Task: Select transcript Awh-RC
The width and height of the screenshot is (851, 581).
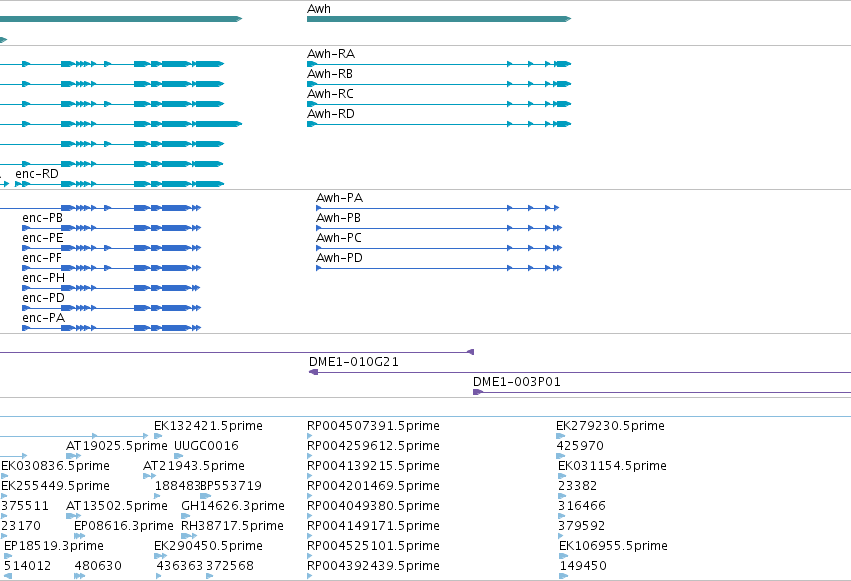Action: point(439,104)
